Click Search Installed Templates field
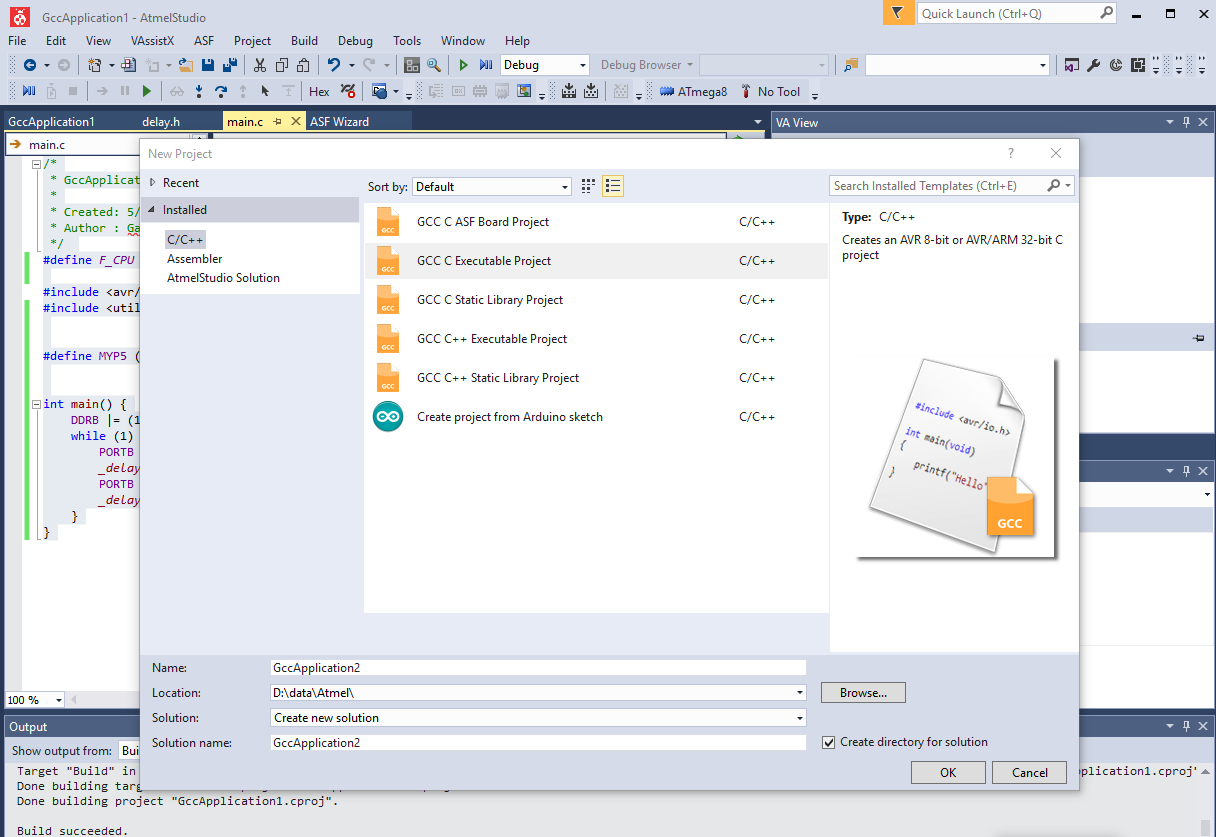 point(937,186)
